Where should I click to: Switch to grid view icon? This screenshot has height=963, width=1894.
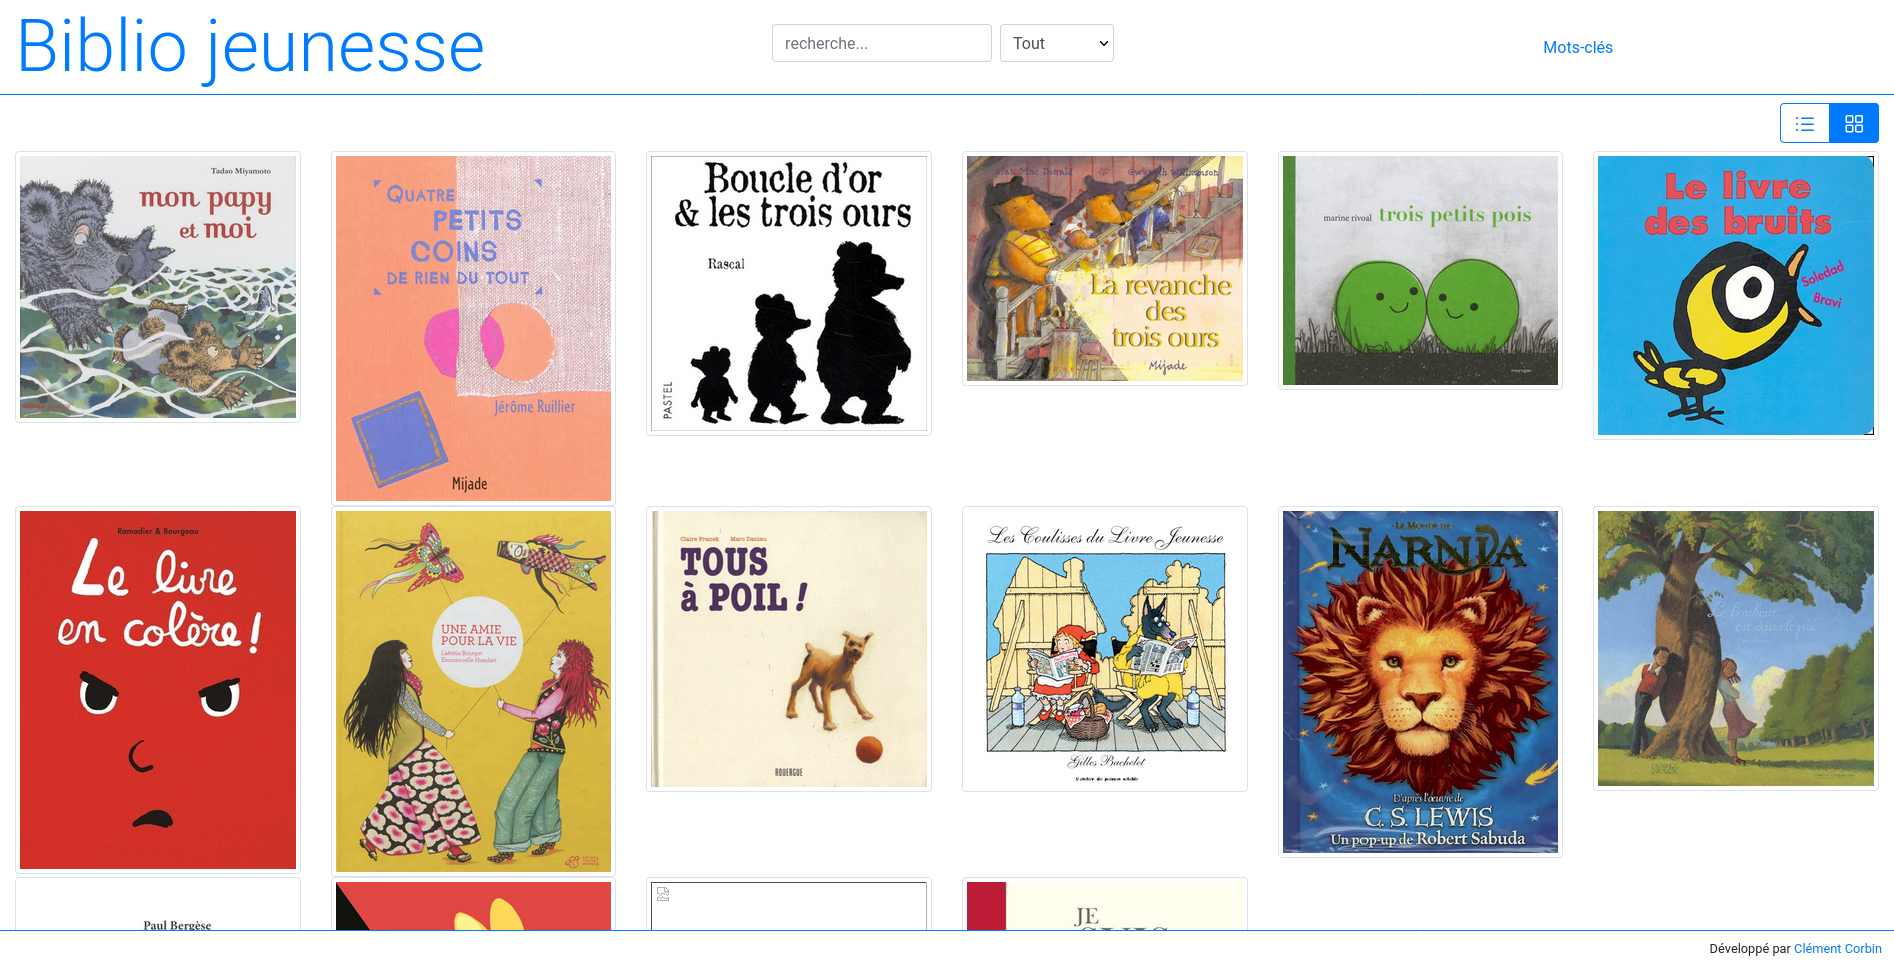[1854, 123]
